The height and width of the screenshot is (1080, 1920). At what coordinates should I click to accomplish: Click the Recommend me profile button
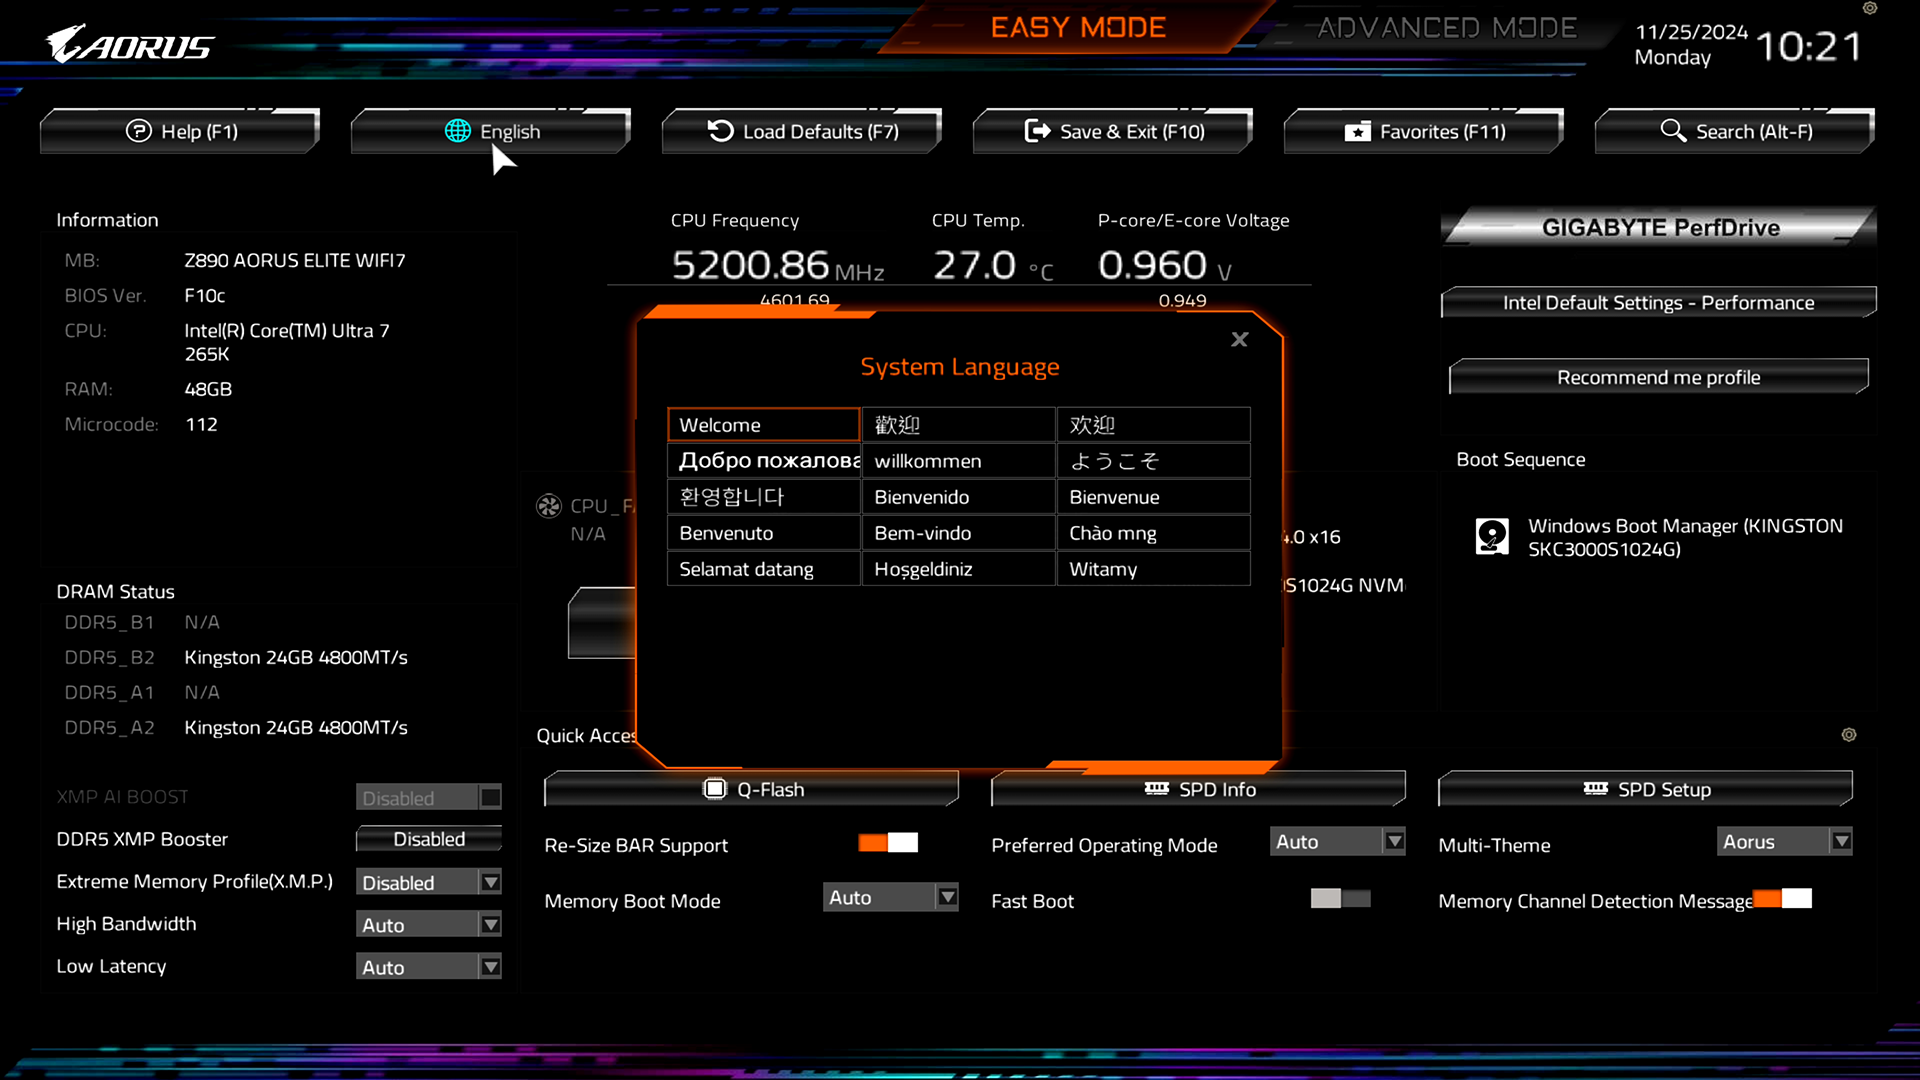click(1658, 377)
